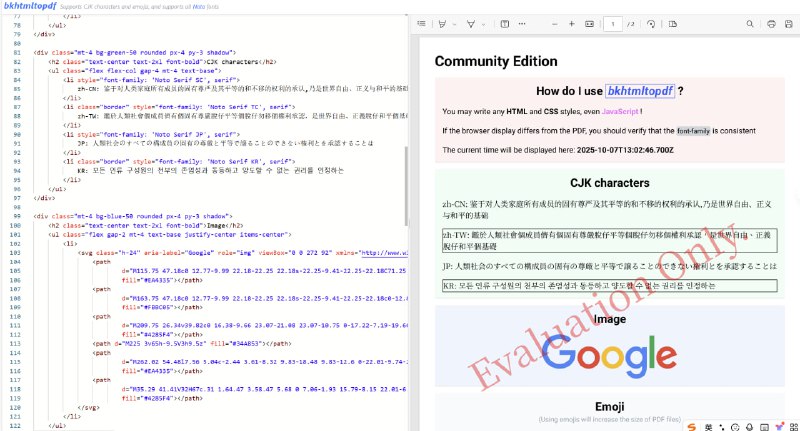This screenshot has height=431, width=800.
Task: Click the zh-CN line in PDF preview
Action: pos(607,210)
